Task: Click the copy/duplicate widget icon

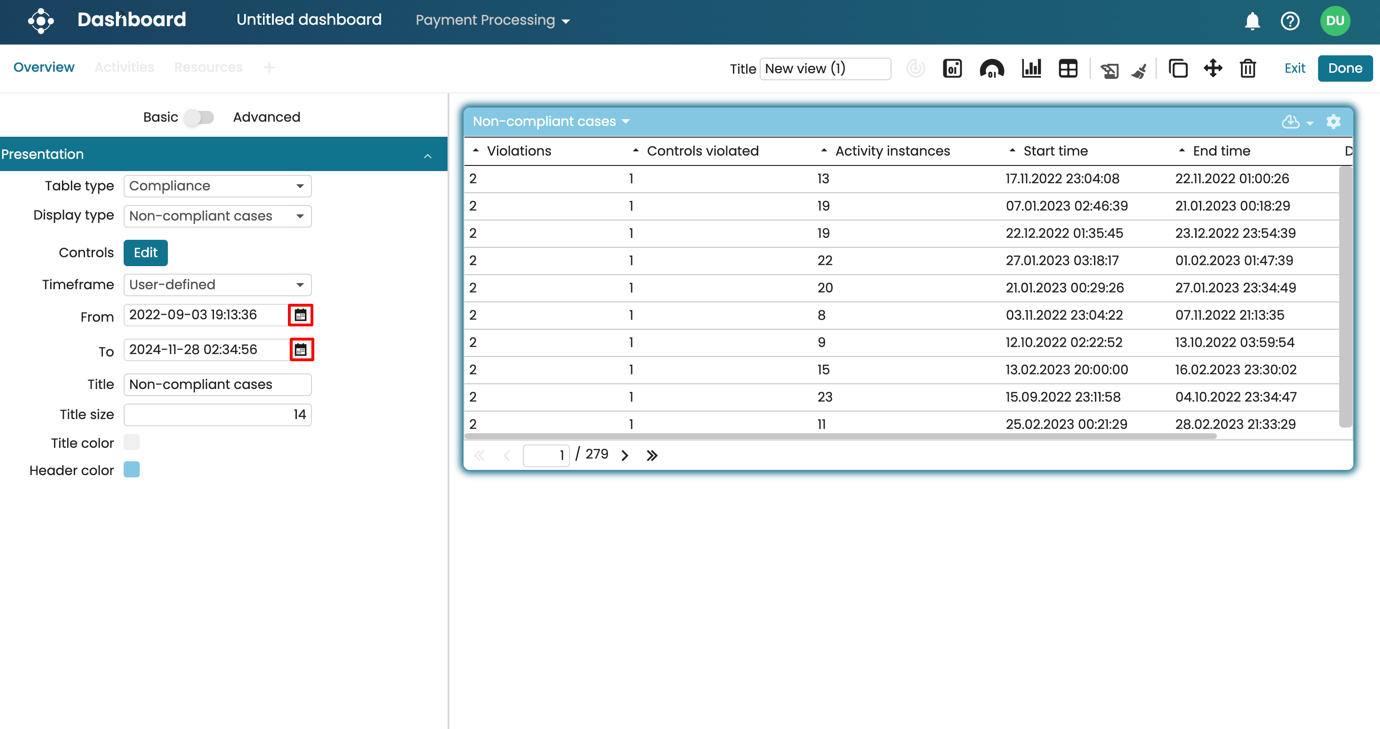Action: [x=1178, y=69]
